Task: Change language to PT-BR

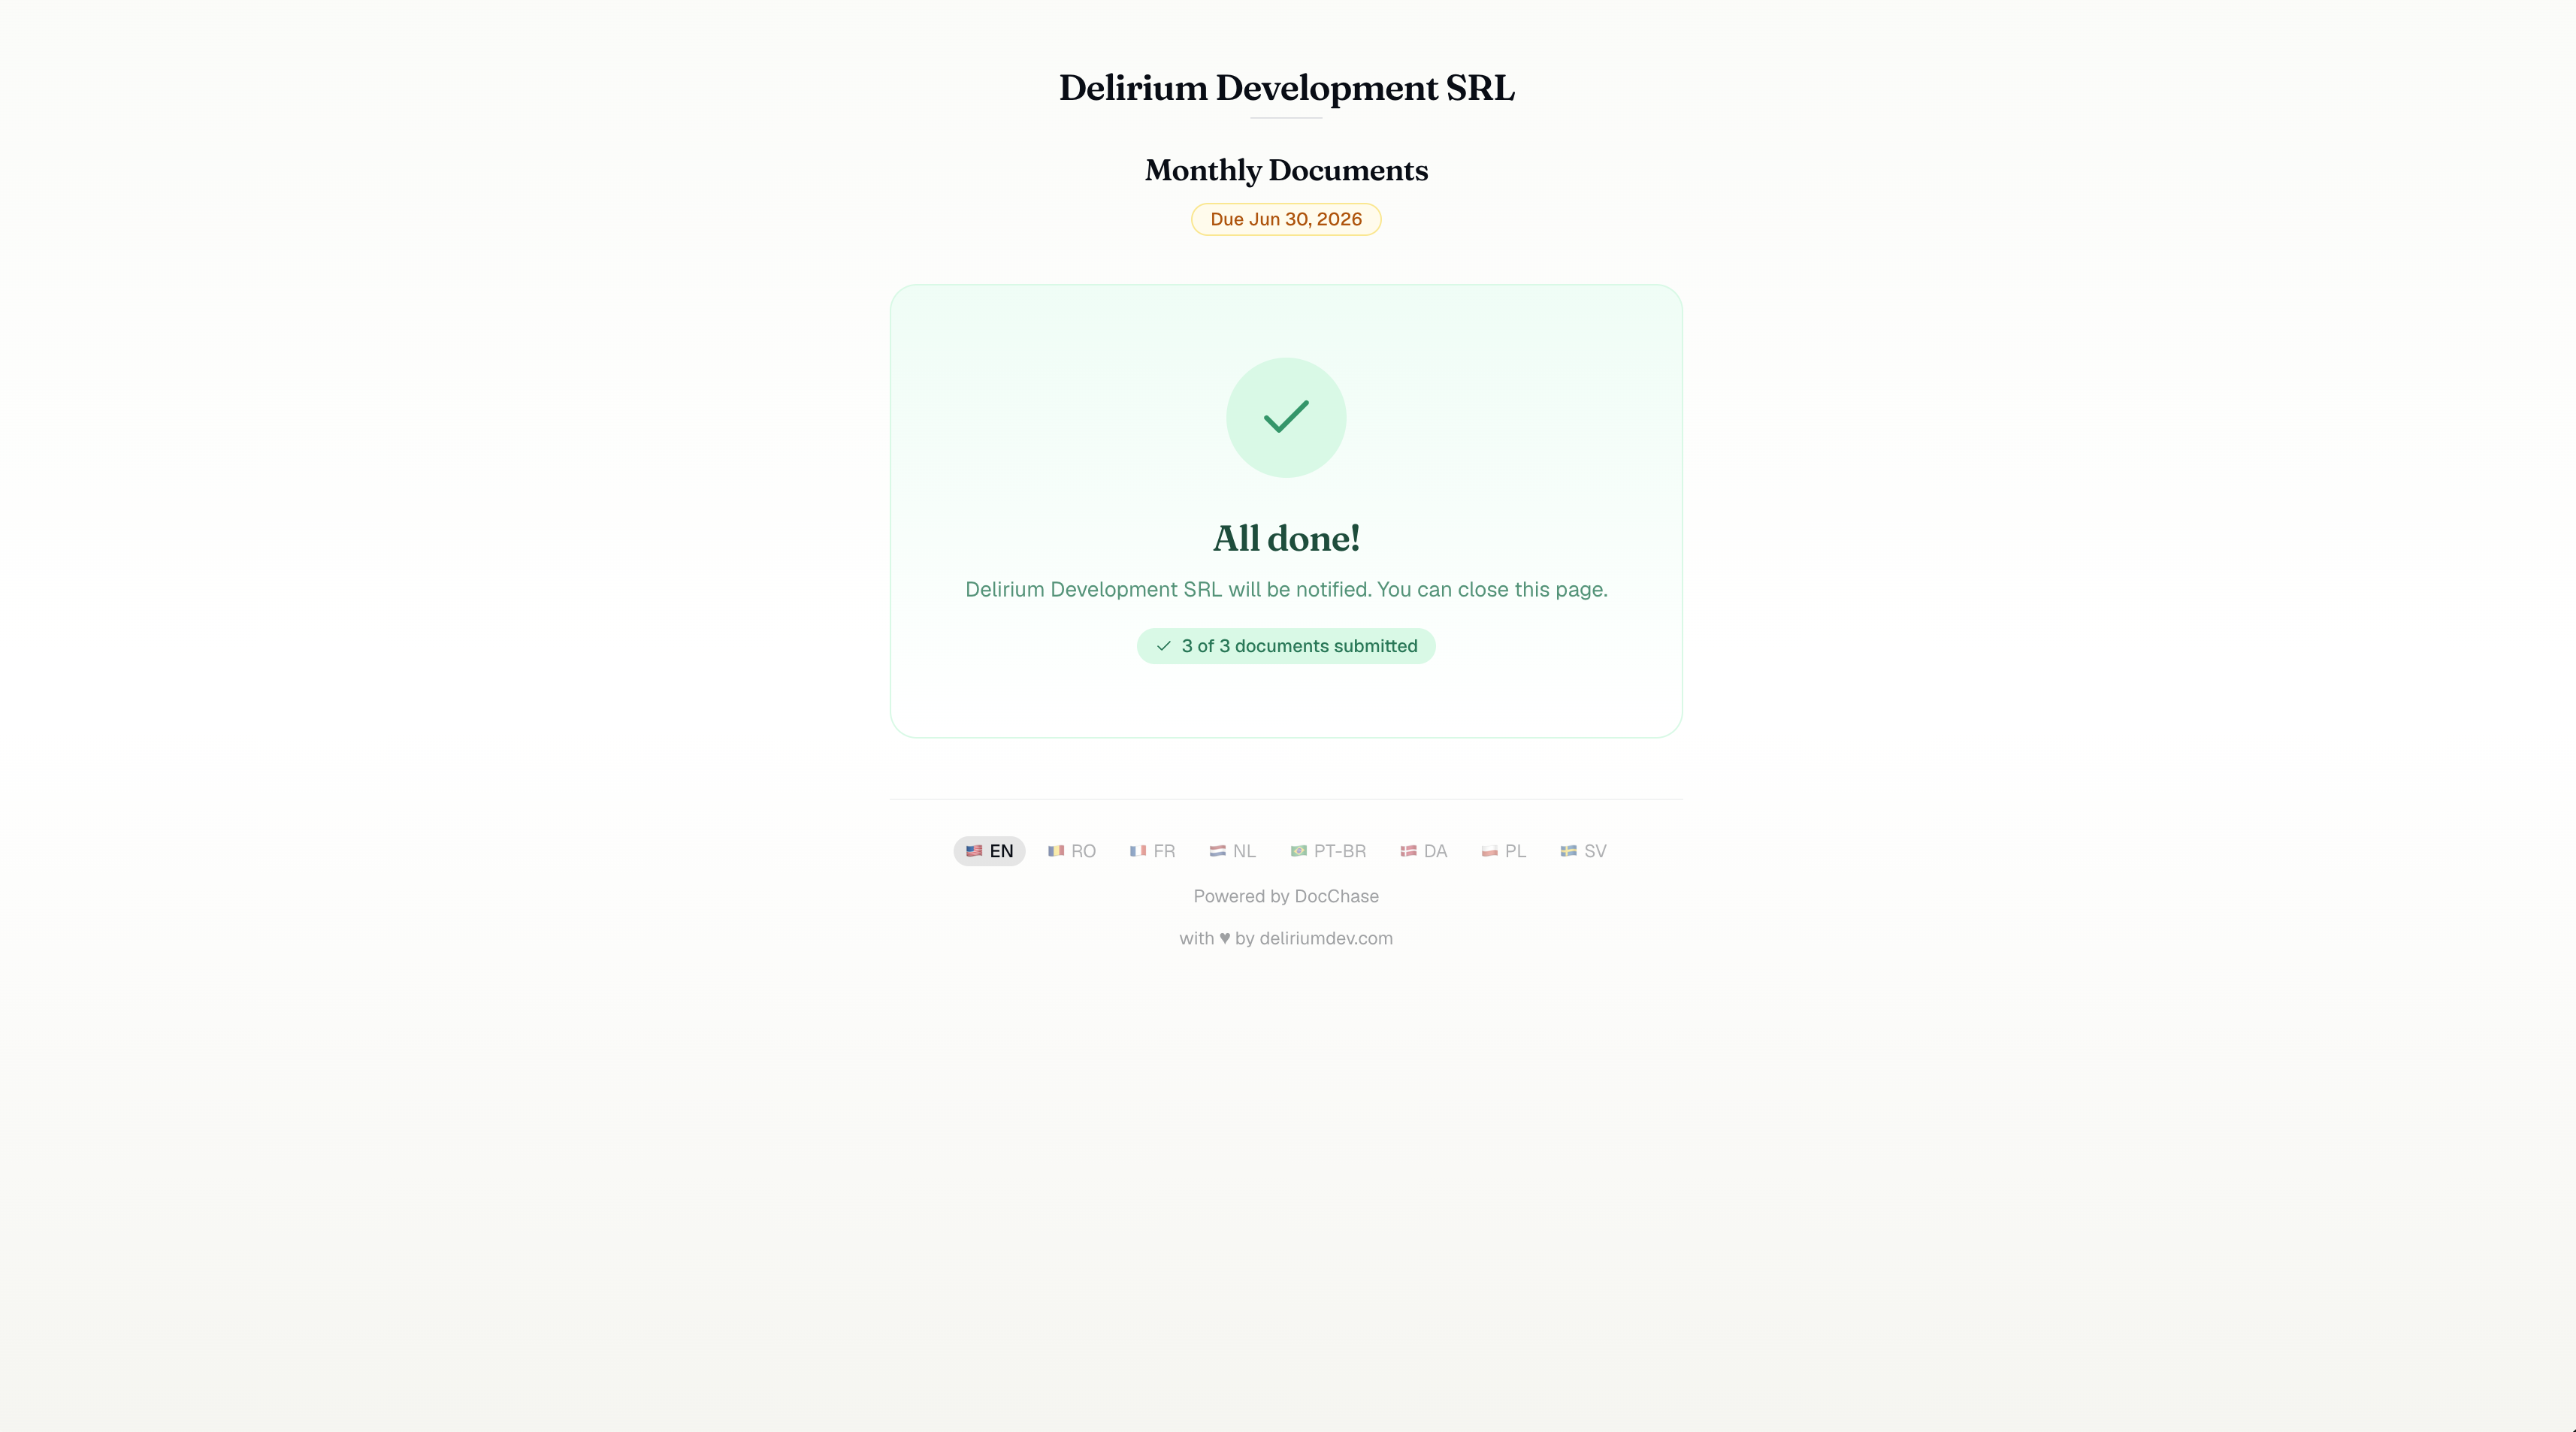Action: pyautogui.click(x=1328, y=851)
